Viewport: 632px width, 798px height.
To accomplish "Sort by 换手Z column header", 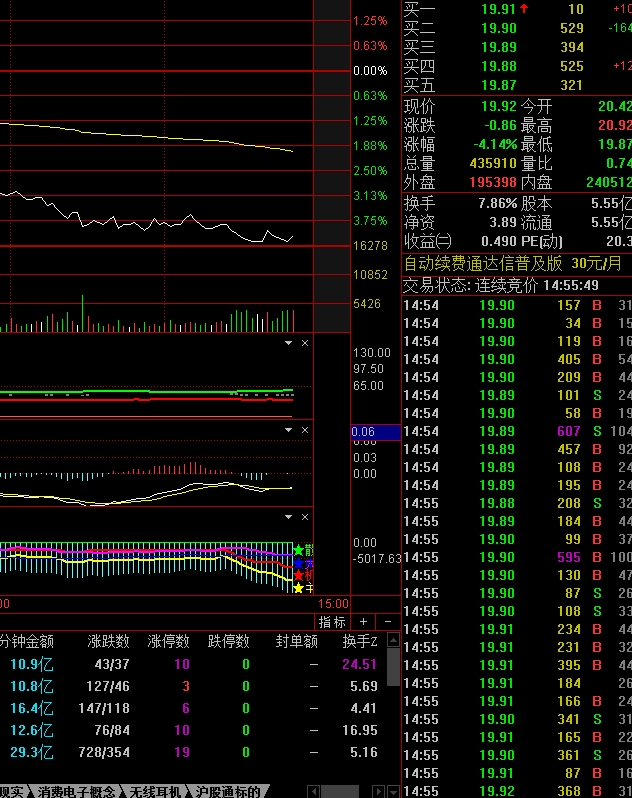I will click(x=360, y=642).
